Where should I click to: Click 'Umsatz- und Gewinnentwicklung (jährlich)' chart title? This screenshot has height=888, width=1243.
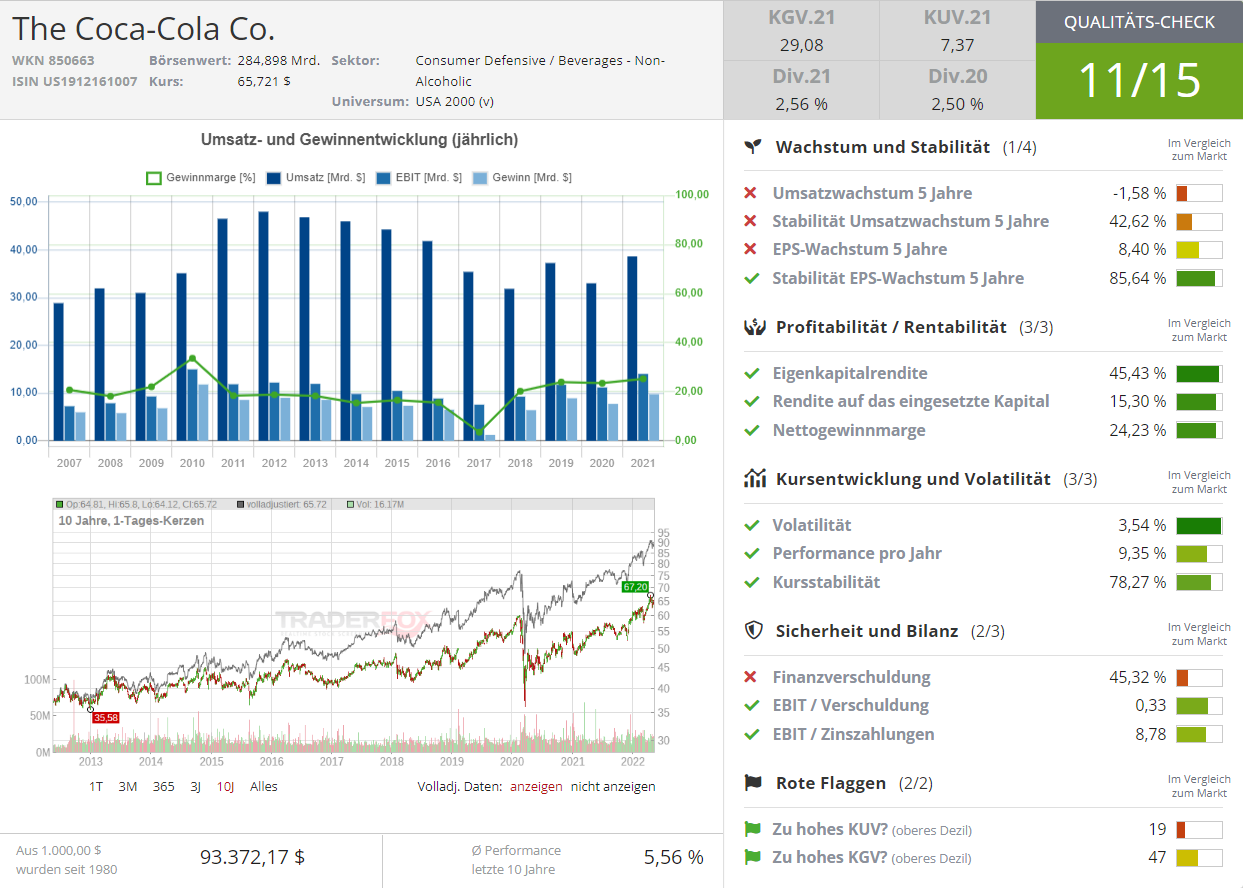coord(360,140)
